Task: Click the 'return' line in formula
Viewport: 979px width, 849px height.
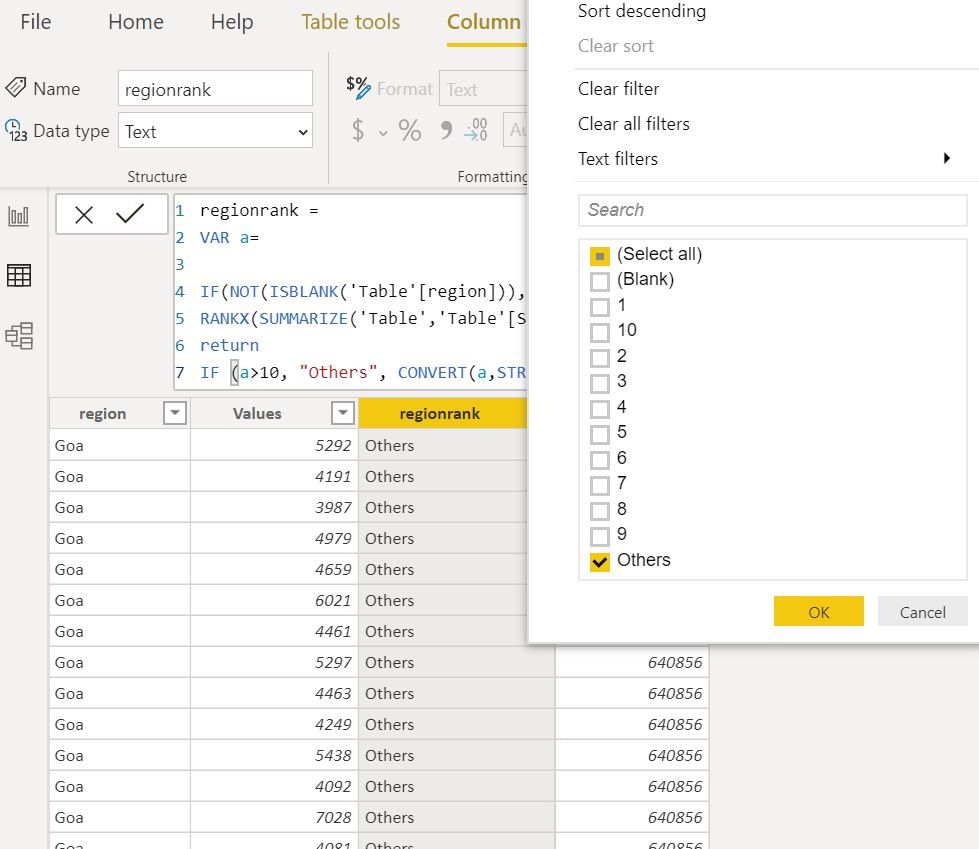Action: [x=229, y=345]
